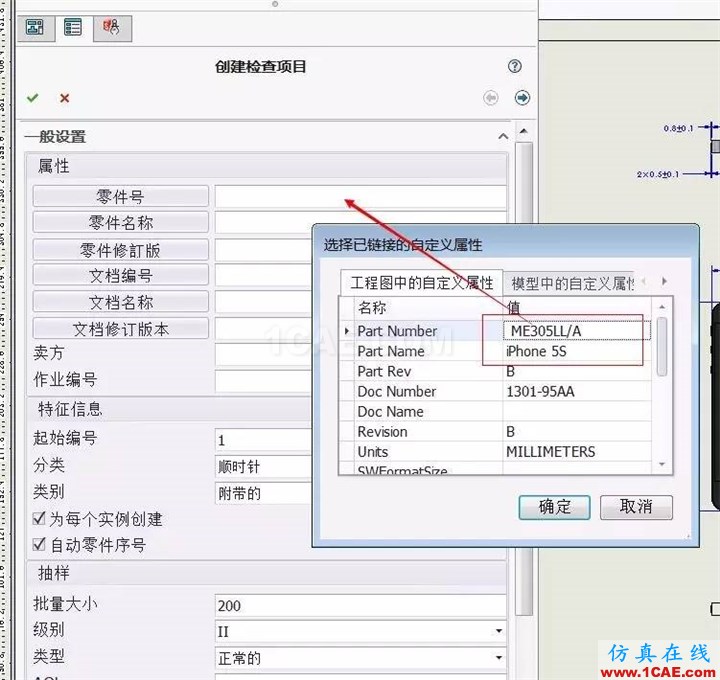720x680 pixels.
Task: Toggle 为每个实例创建 checkbox
Action: [39, 518]
